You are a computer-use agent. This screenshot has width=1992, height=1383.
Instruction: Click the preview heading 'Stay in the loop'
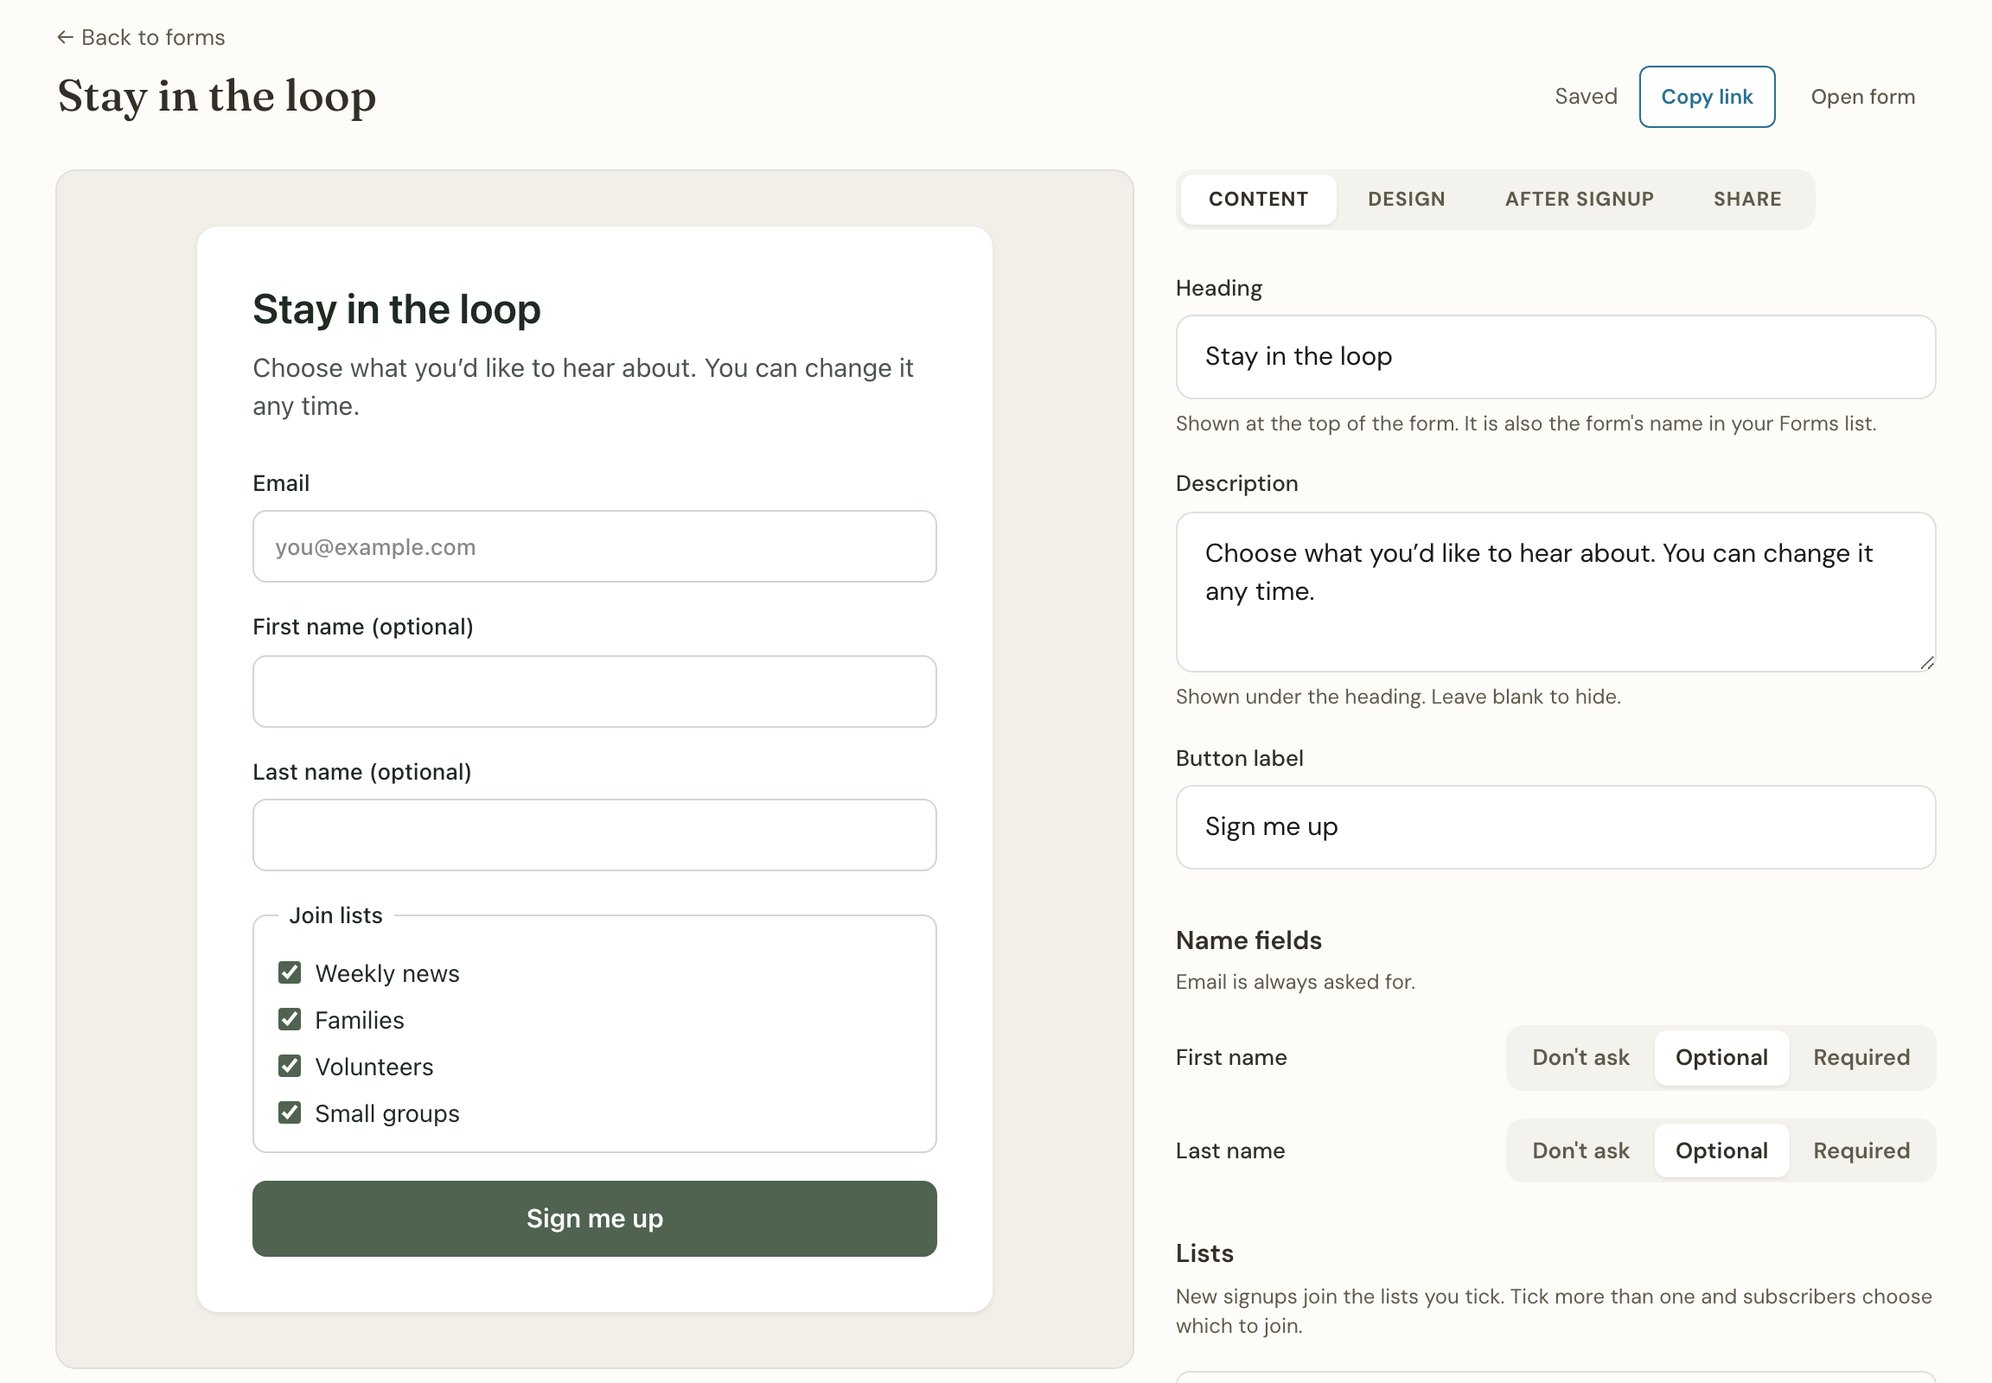[x=396, y=310]
